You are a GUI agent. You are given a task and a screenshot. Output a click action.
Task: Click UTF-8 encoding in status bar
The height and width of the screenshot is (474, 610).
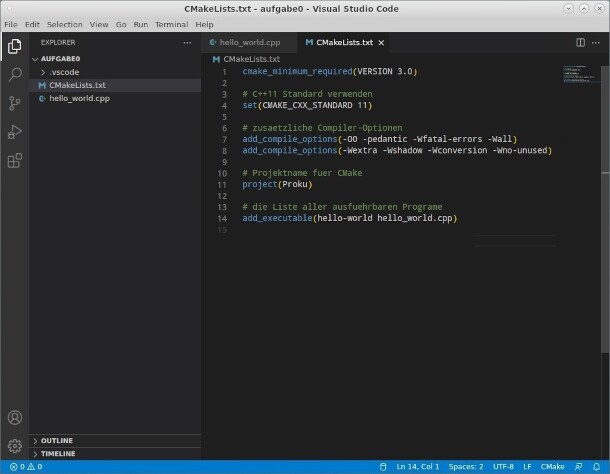coord(503,467)
